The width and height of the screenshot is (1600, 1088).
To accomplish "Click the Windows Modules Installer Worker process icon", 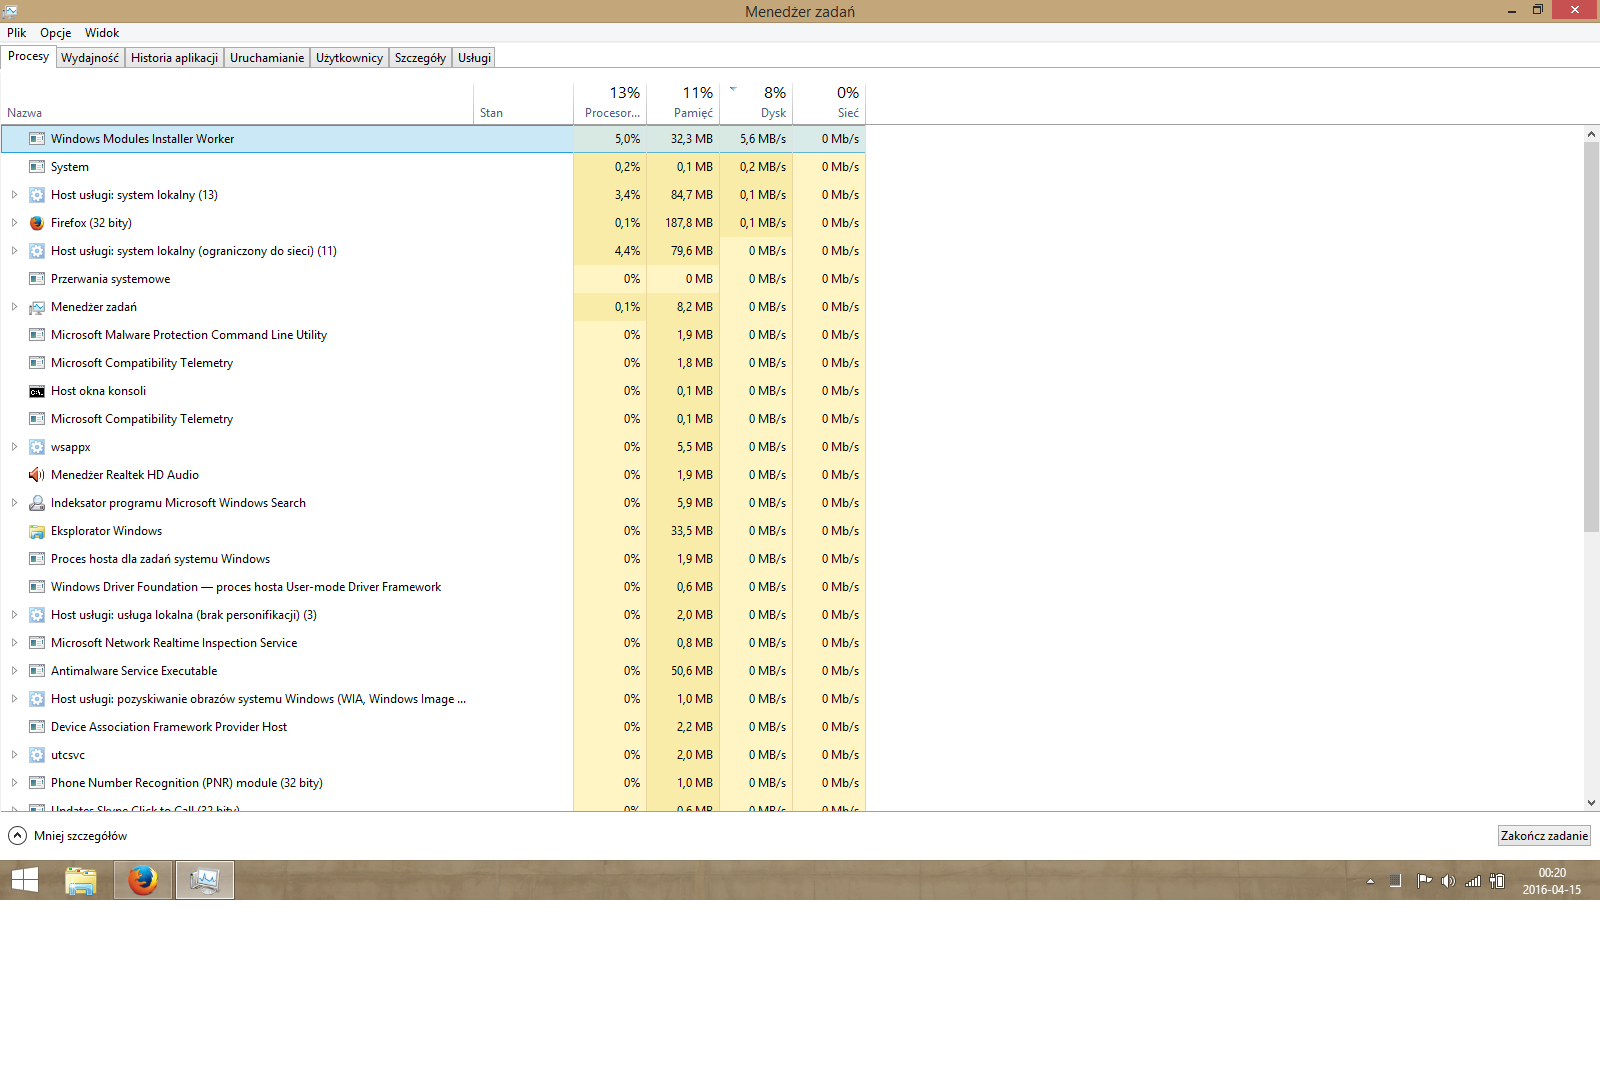I will click(x=37, y=139).
